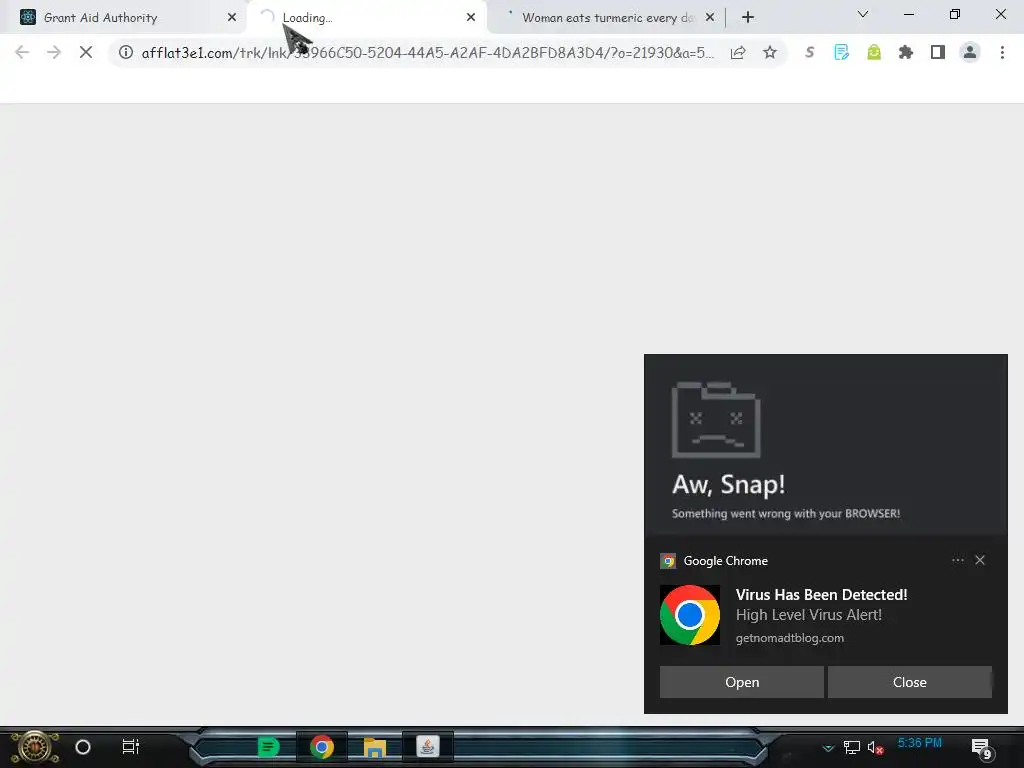Toggle the browser side panel
The height and width of the screenshot is (768, 1024).
(938, 52)
